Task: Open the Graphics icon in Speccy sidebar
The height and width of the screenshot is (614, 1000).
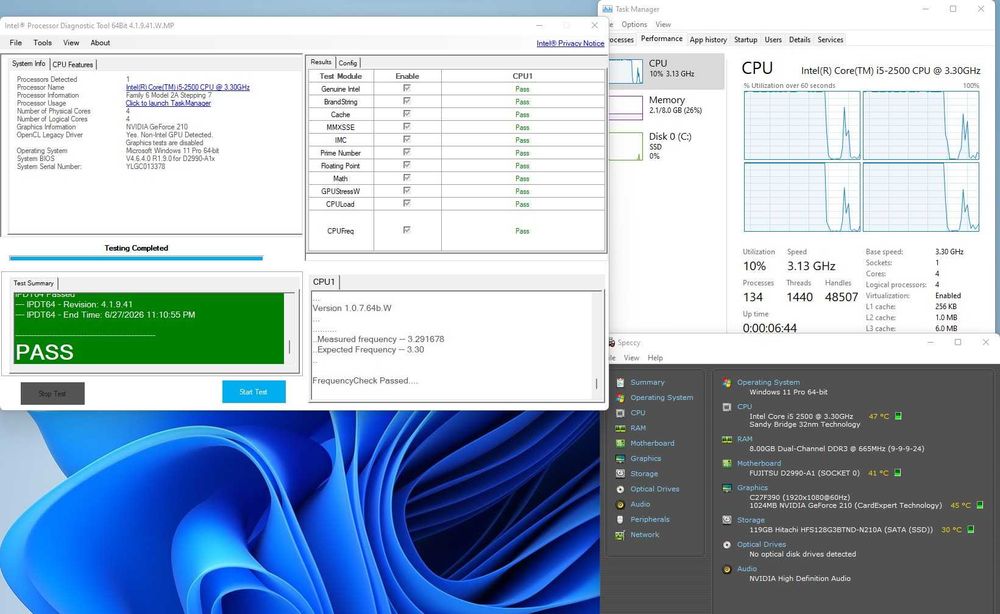Action: coord(620,459)
